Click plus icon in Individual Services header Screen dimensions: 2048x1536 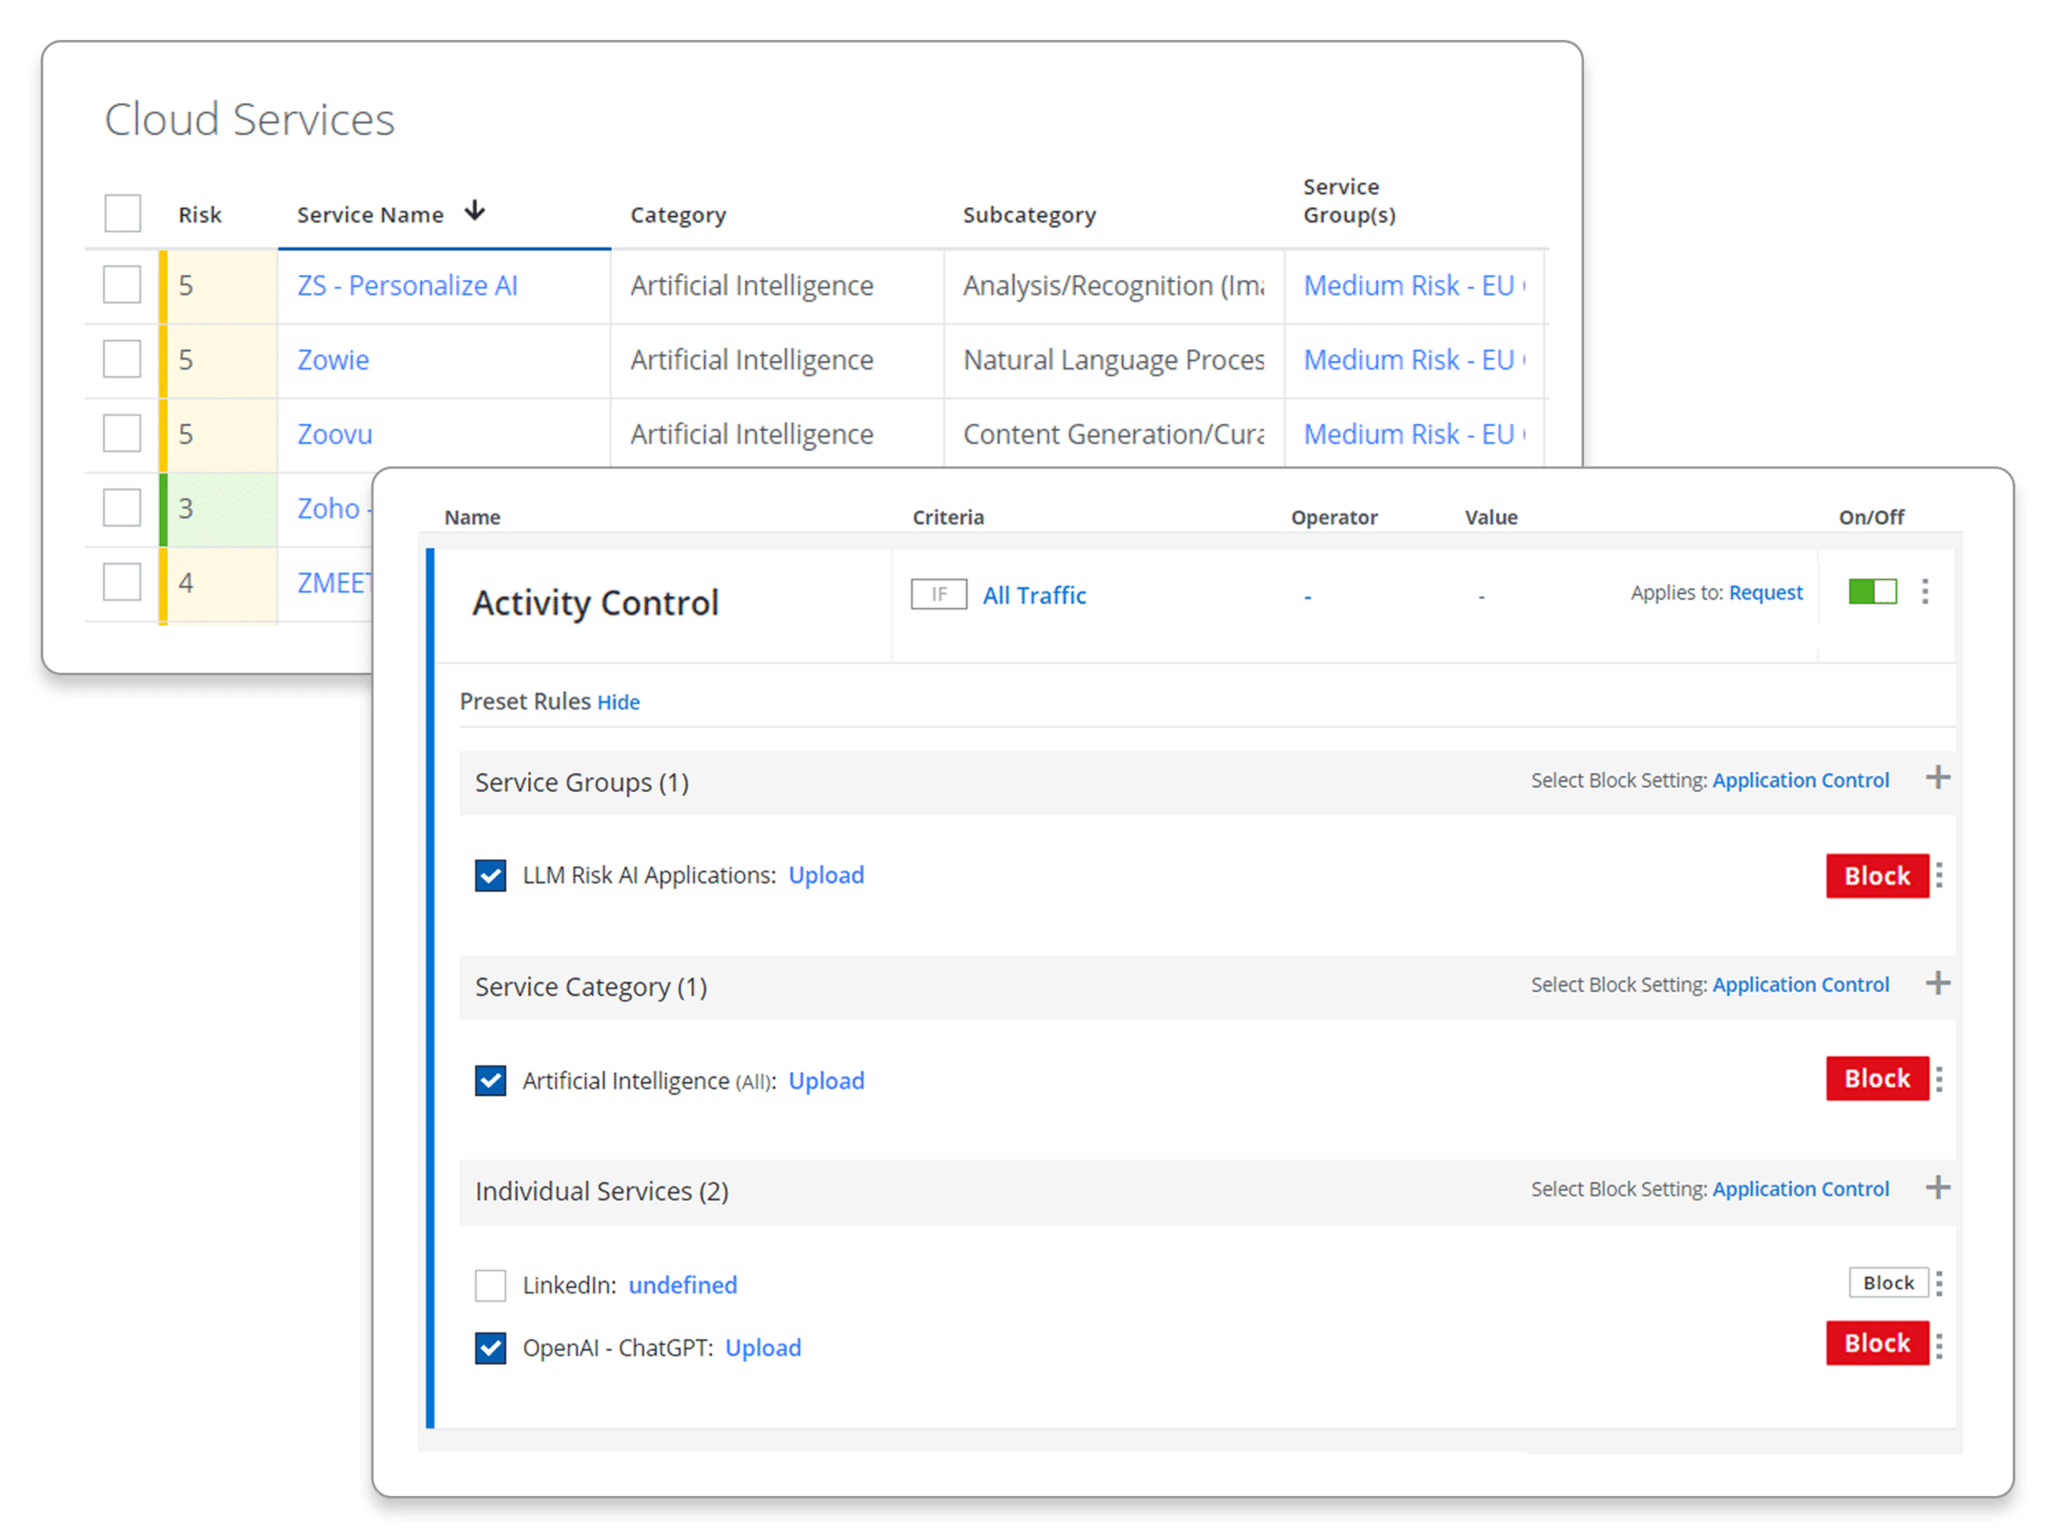click(x=1938, y=1188)
